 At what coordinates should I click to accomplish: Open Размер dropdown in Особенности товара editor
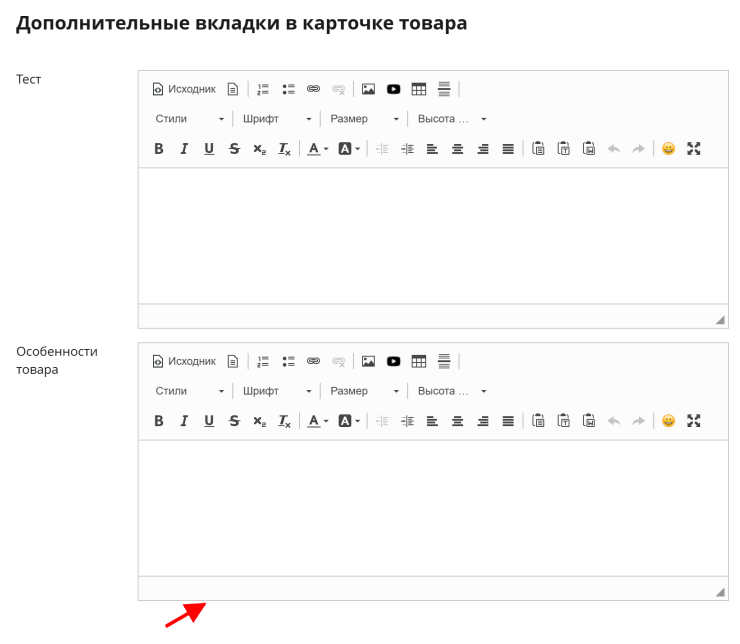coord(364,391)
